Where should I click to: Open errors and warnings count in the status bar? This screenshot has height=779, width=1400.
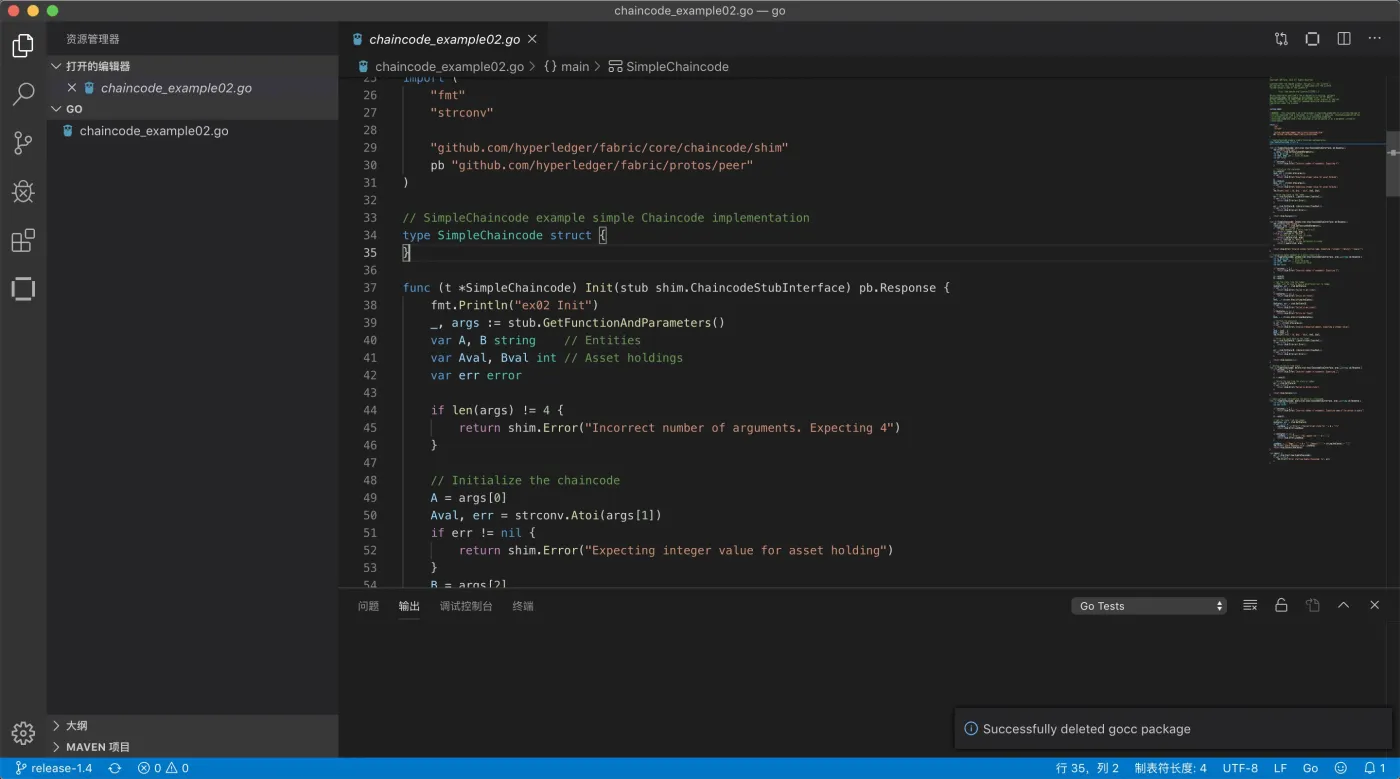[163, 768]
